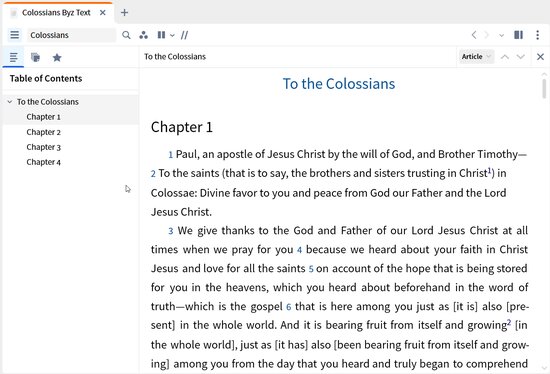550x374 pixels.
Task: Click the parallel resources double-slash icon
Action: [185, 35]
